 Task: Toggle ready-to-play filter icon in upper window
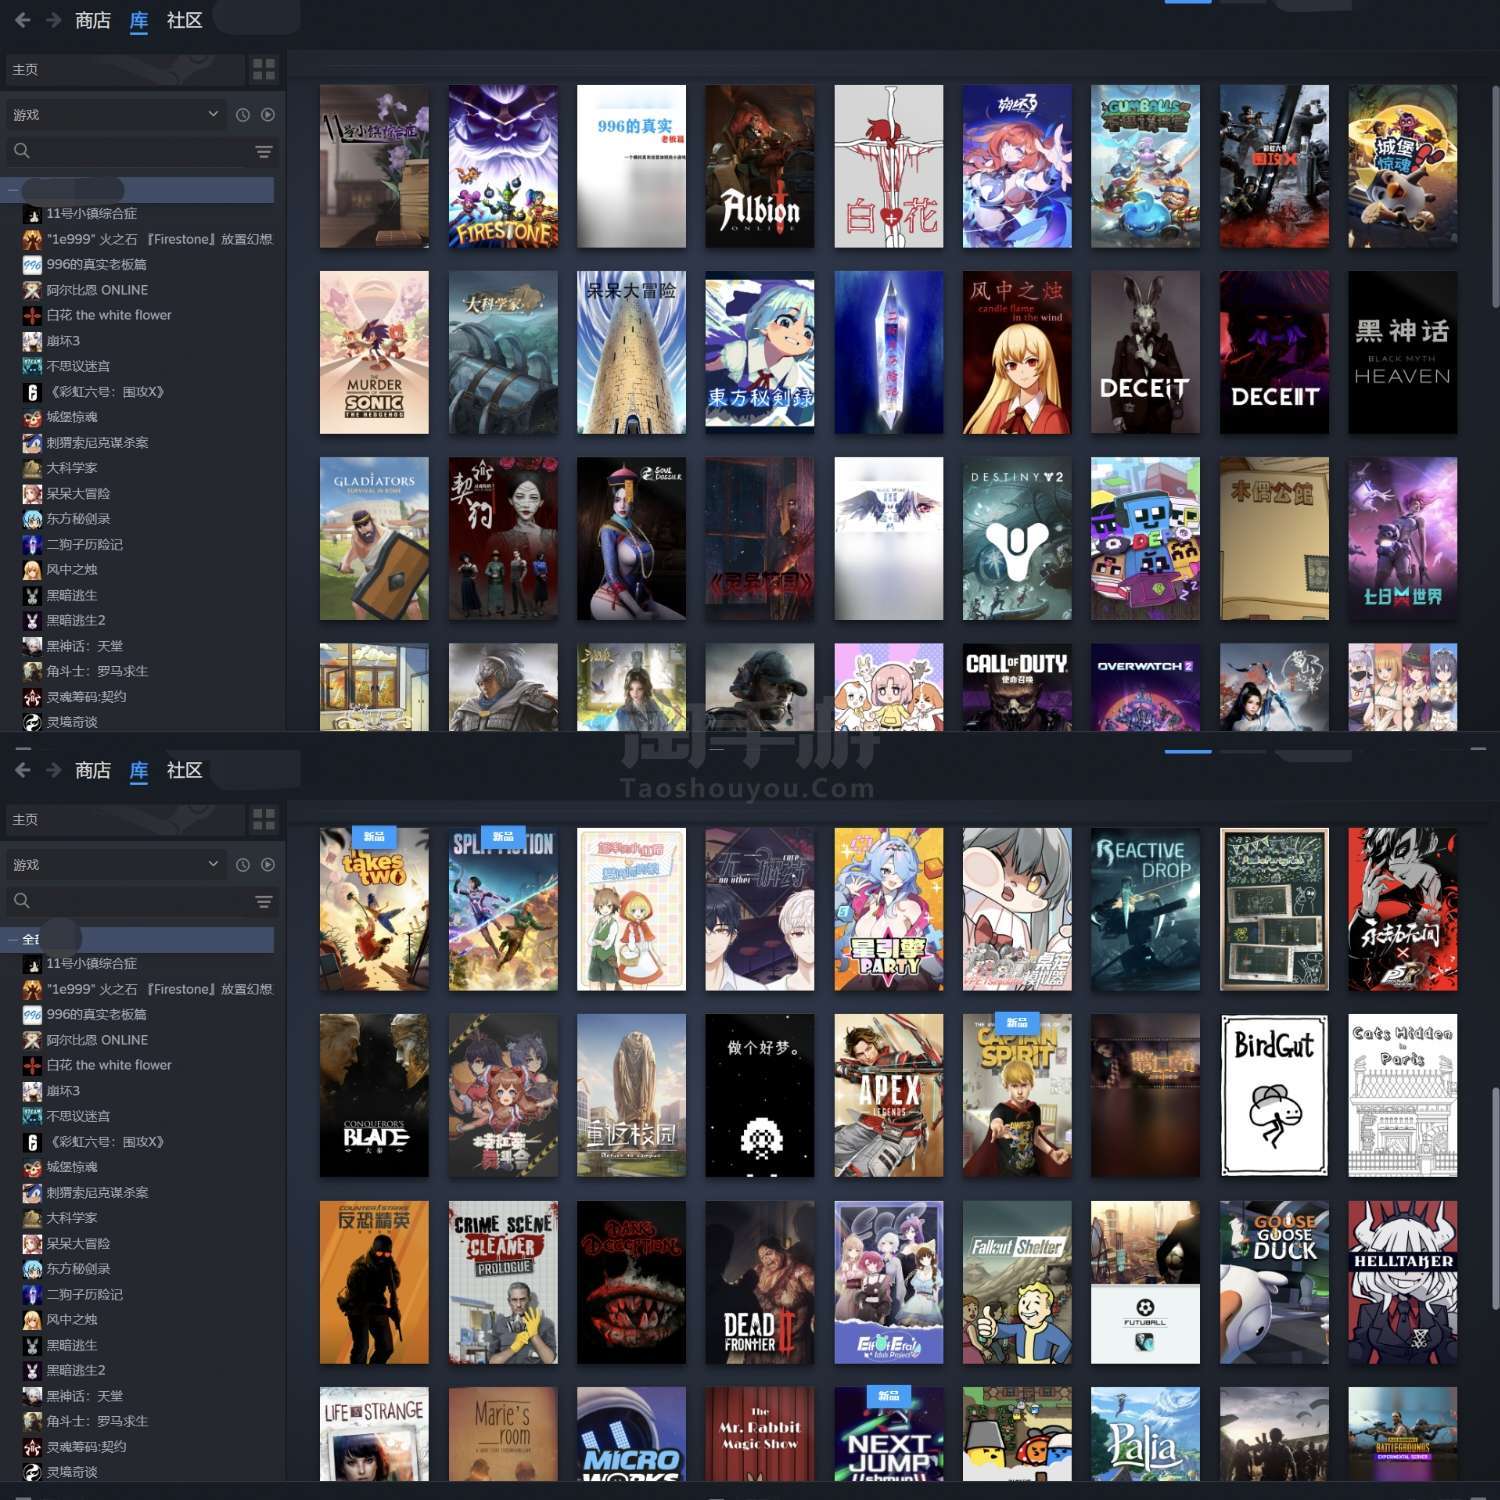268,115
